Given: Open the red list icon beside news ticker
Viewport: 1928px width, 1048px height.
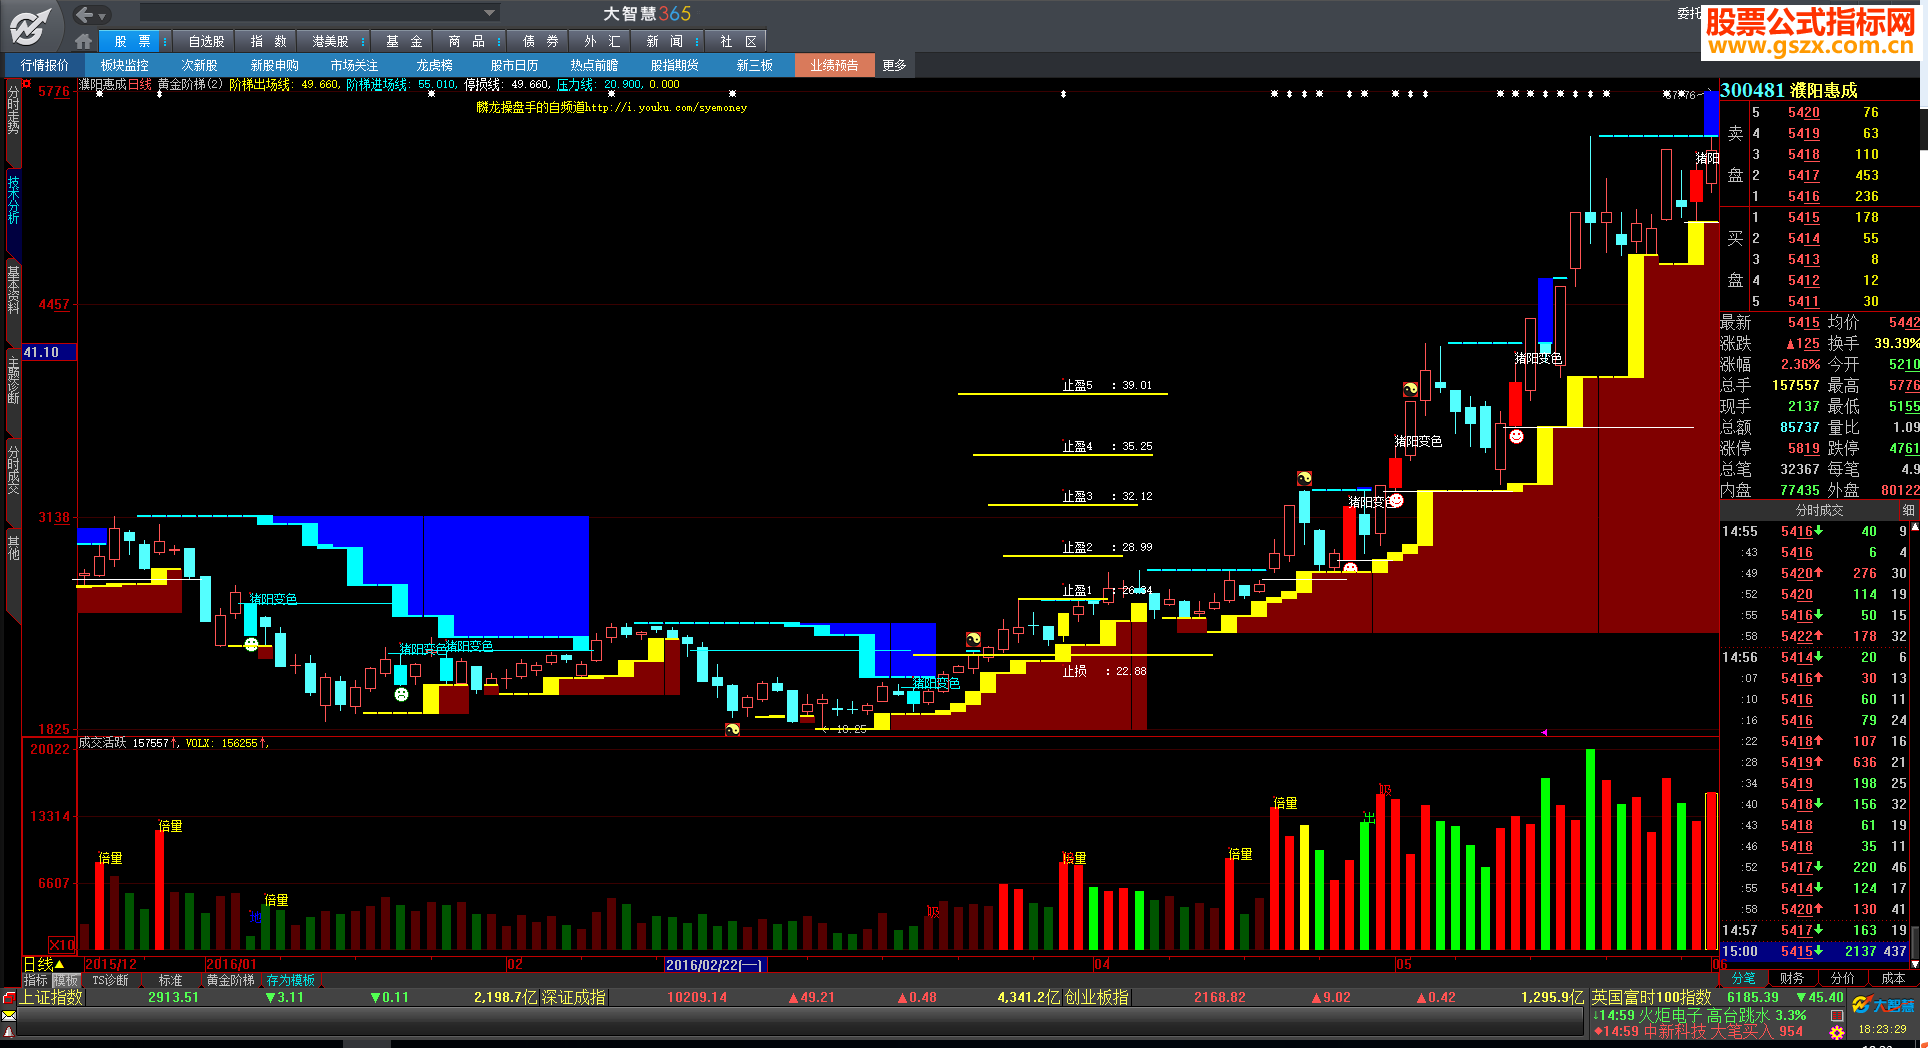Looking at the screenshot, I should [1837, 1015].
